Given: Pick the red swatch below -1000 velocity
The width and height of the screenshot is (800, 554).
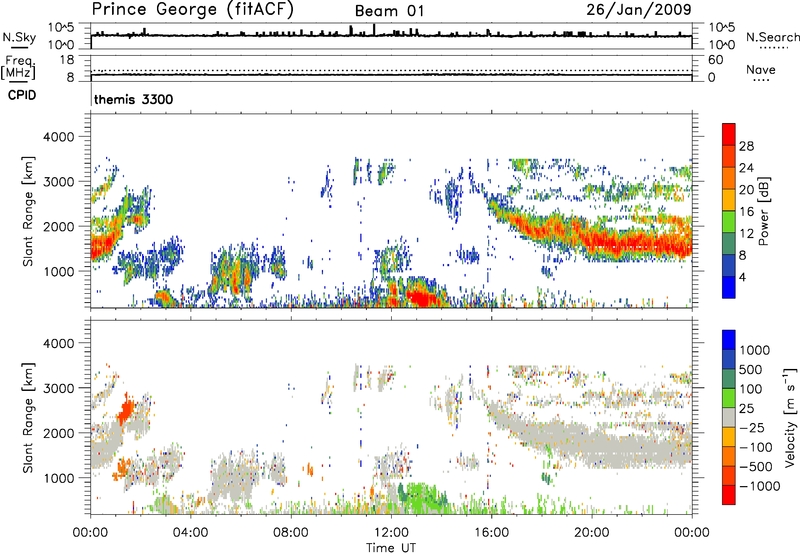Looking at the screenshot, I should (x=729, y=495).
